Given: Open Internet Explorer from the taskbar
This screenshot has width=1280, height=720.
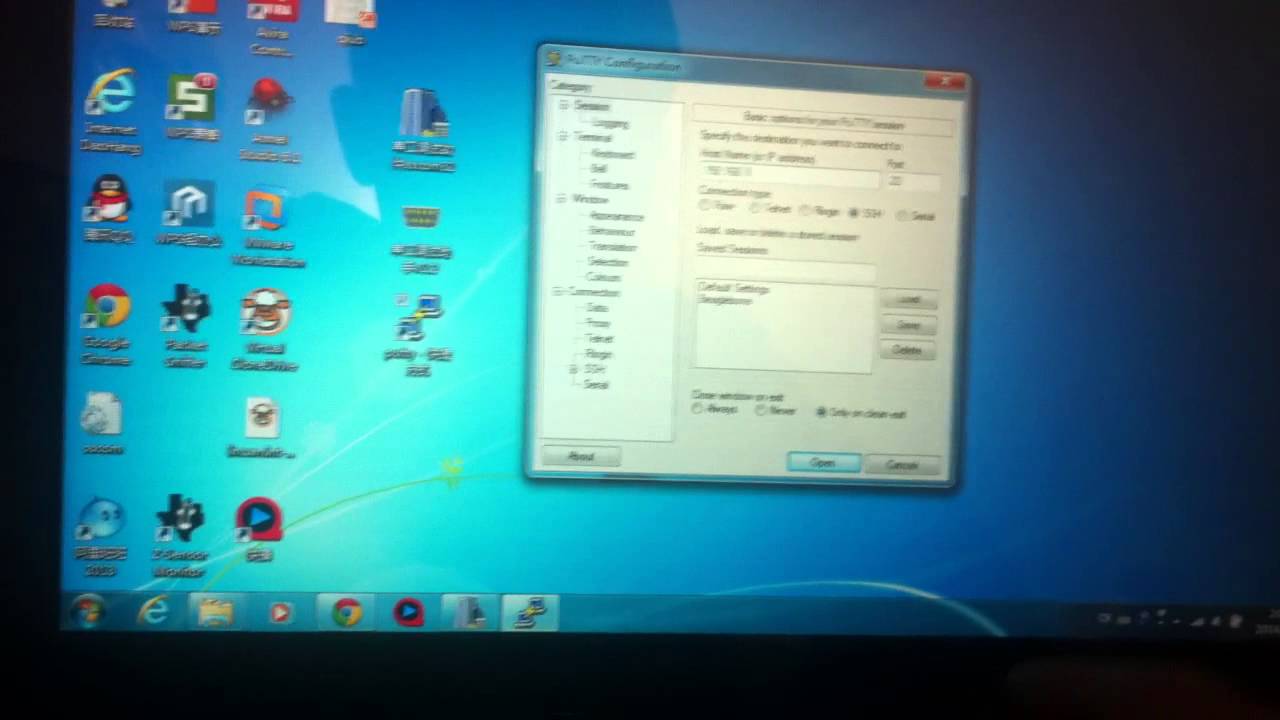Looking at the screenshot, I should (152, 610).
